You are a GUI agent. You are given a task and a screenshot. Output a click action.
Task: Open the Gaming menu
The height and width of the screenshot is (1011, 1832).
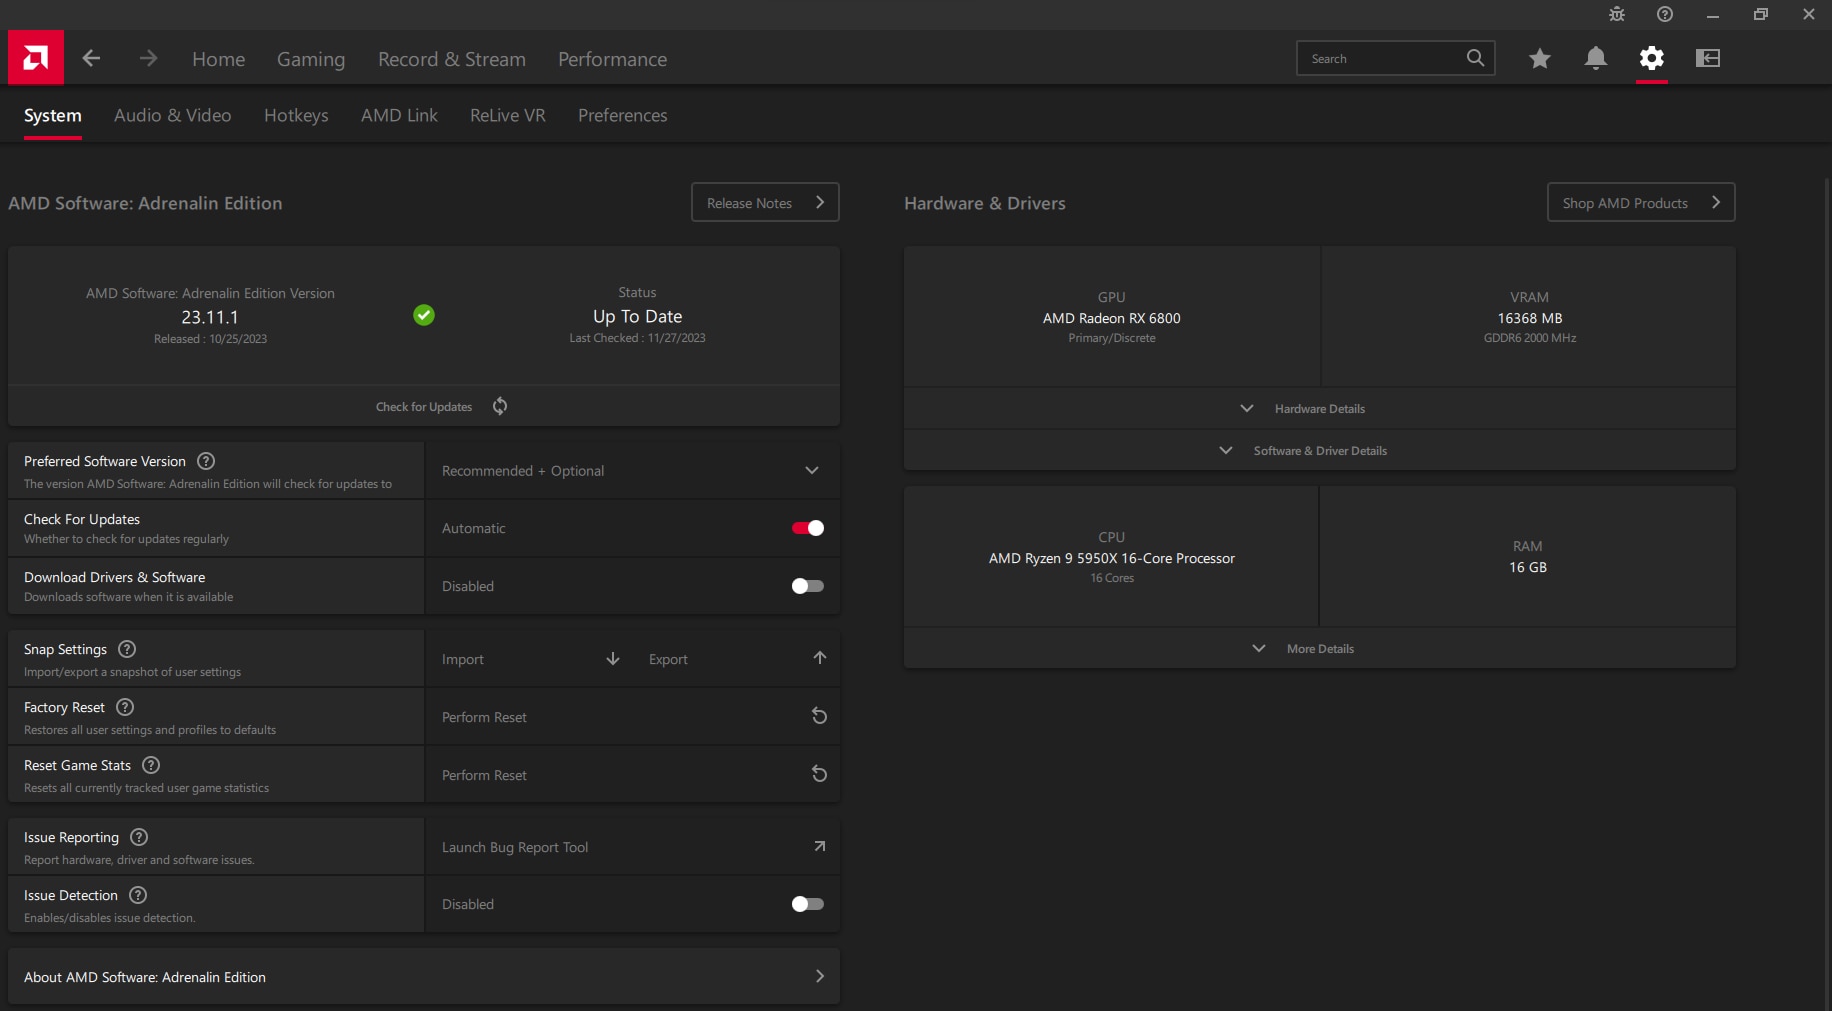(x=311, y=59)
